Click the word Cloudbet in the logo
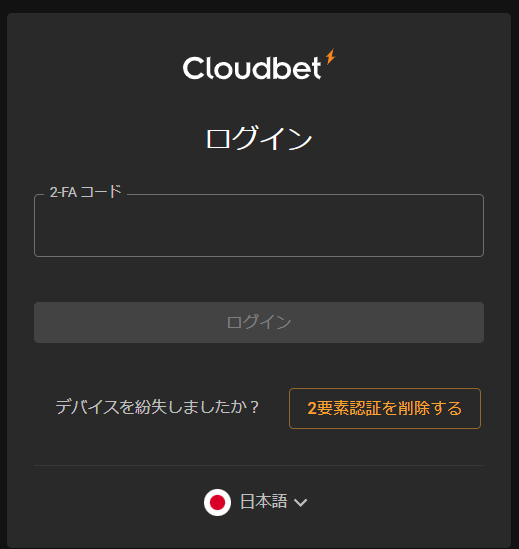The image size is (519, 549). click(252, 68)
